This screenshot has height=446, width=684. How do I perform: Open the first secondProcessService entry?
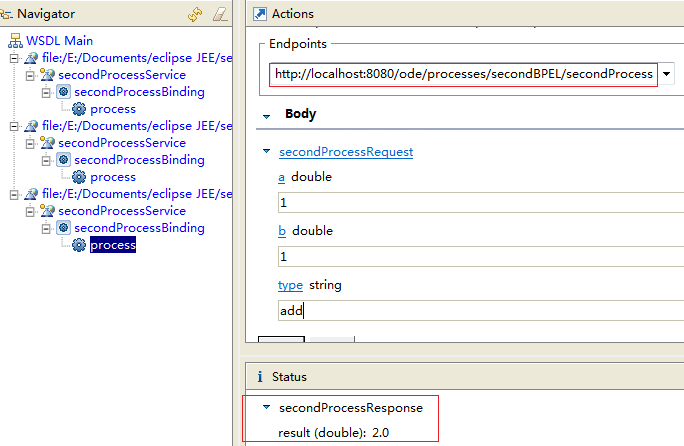[x=122, y=75]
